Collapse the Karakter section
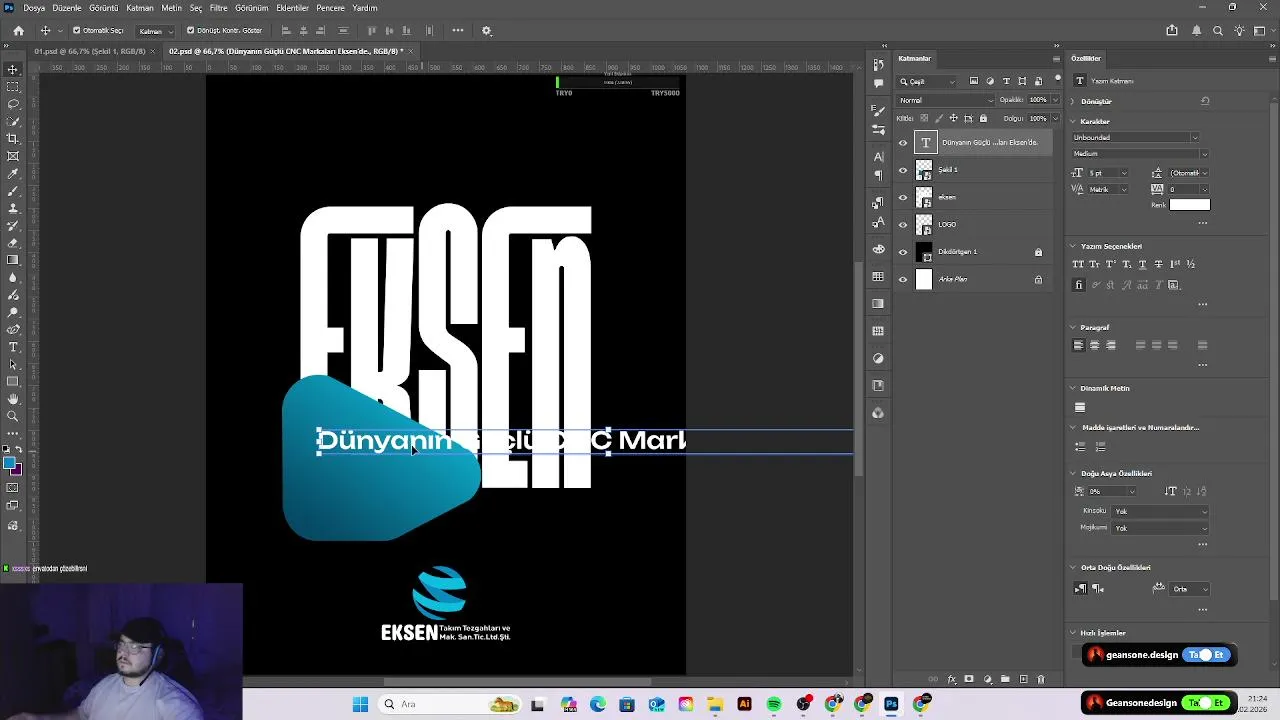Image resolution: width=1280 pixels, height=720 pixels. (1073, 121)
